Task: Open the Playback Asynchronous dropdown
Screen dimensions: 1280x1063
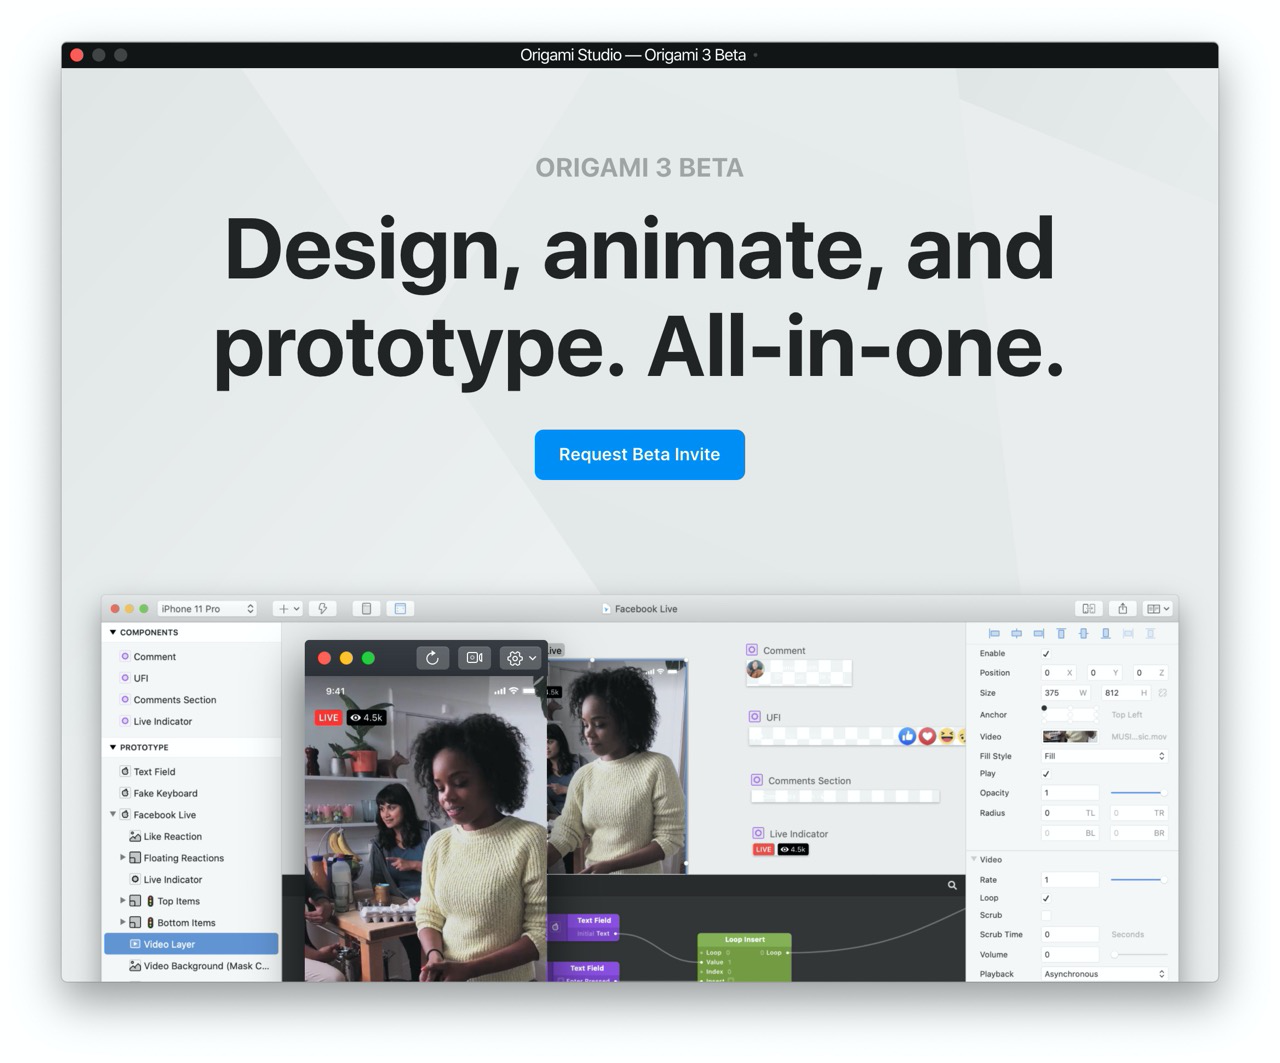Action: pyautogui.click(x=1104, y=974)
